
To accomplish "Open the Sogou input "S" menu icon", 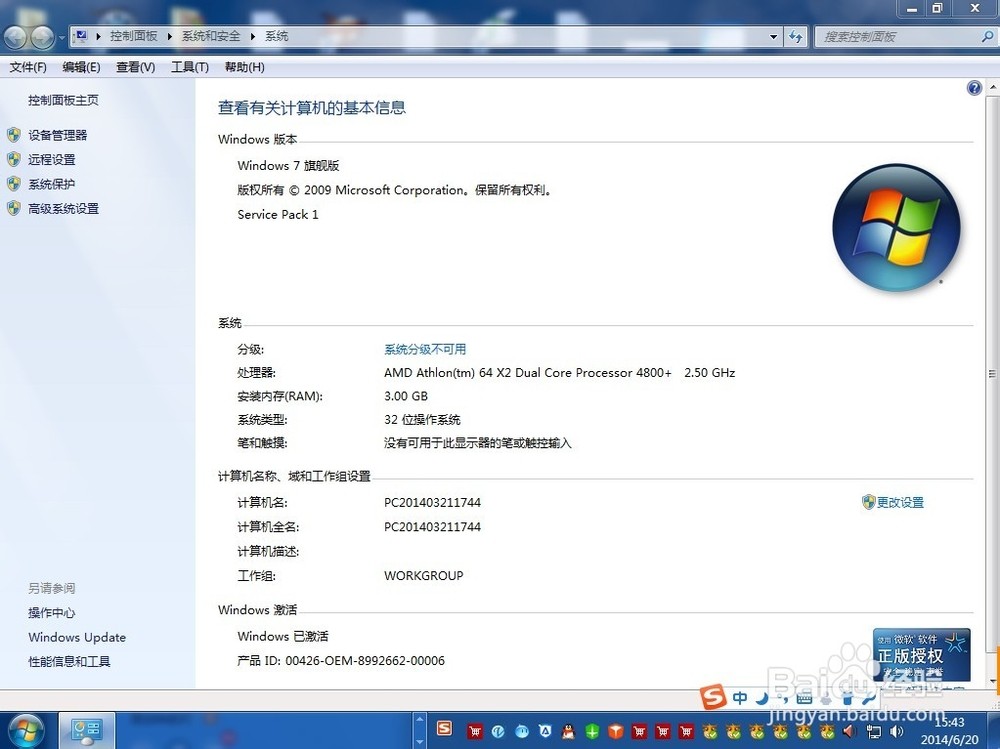I will click(711, 697).
